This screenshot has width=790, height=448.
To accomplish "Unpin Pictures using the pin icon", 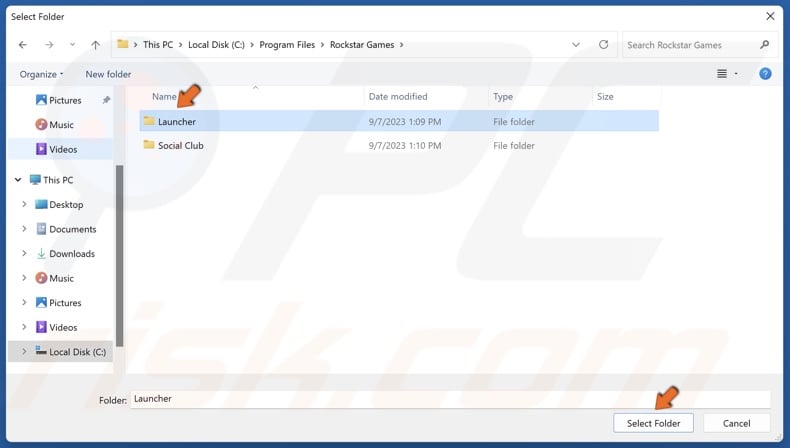I will 106,100.
